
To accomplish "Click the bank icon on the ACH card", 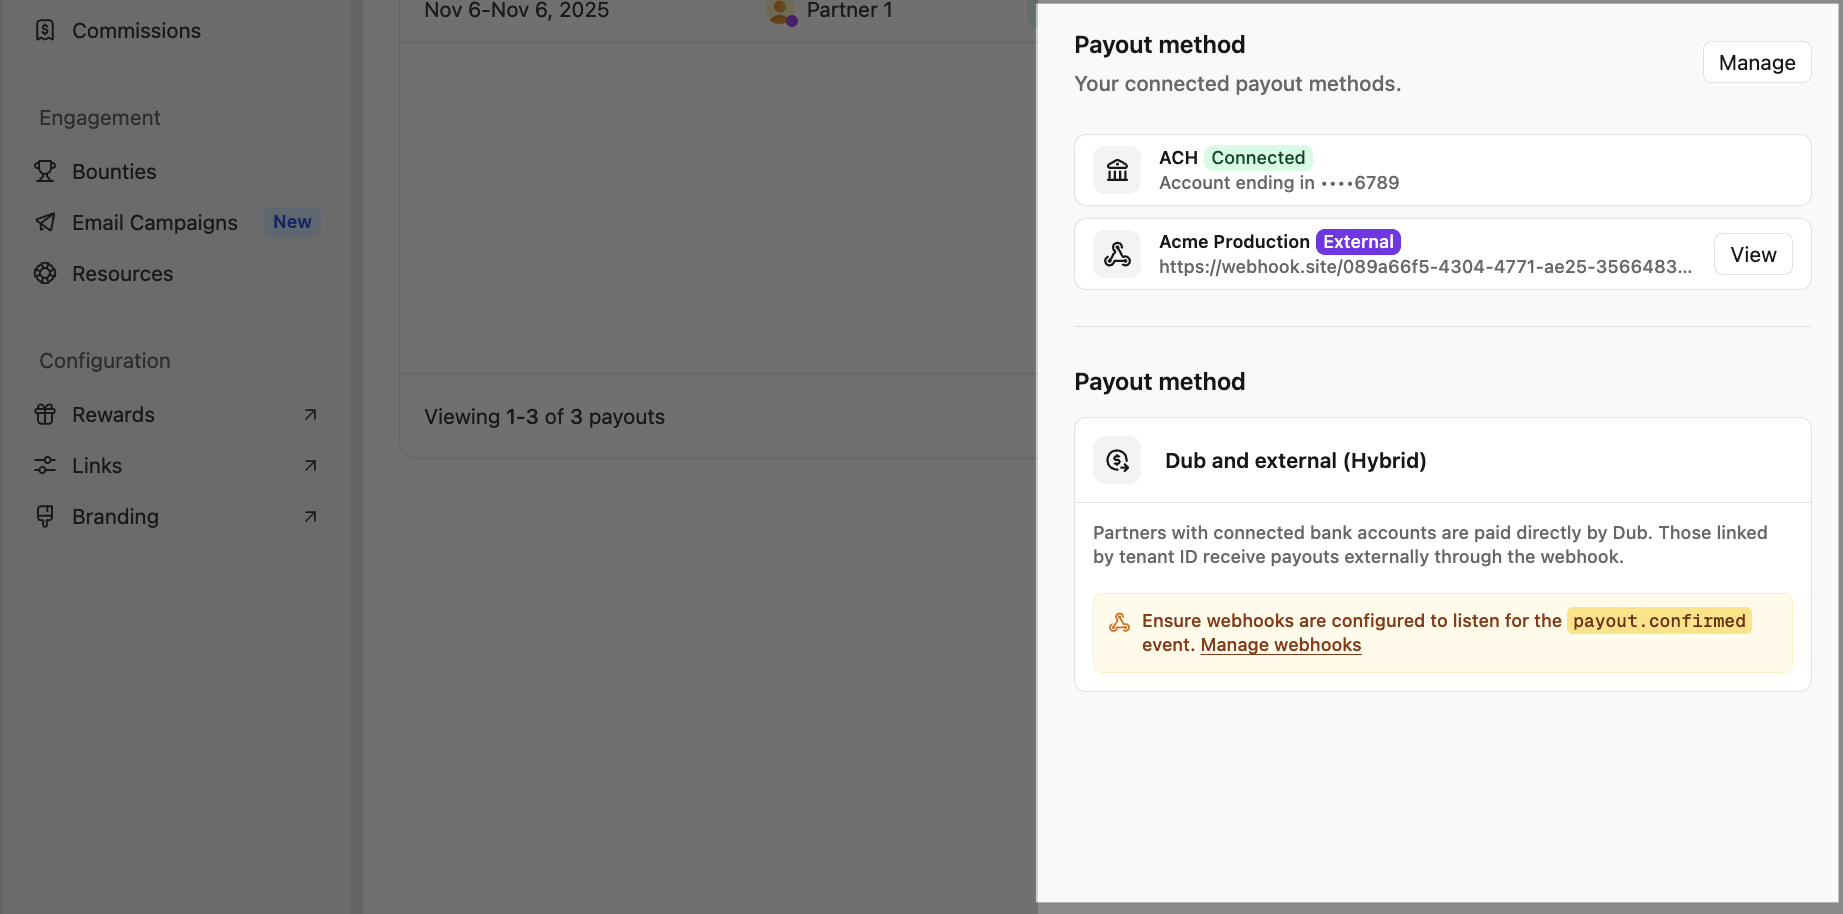I will click(x=1116, y=170).
